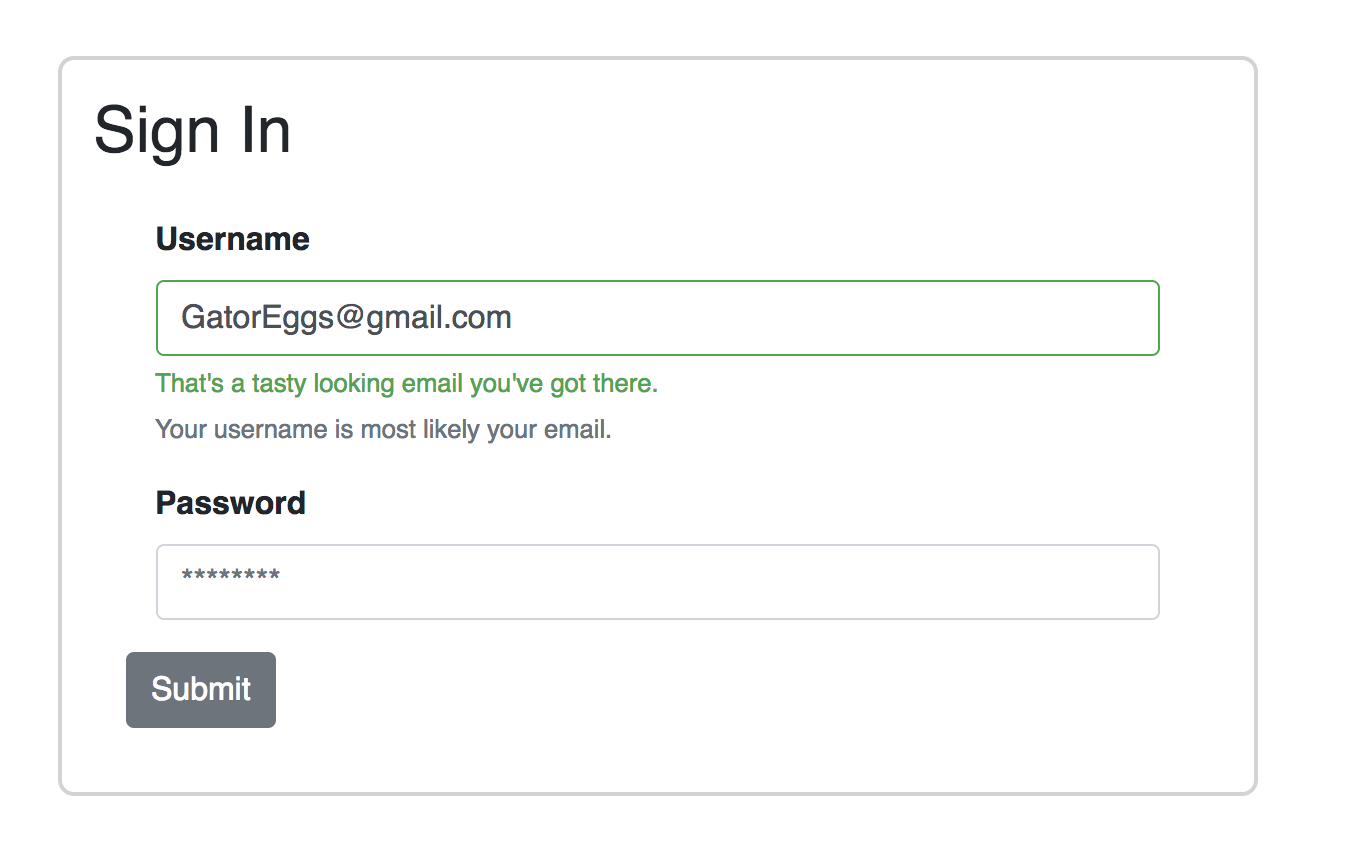Image resolution: width=1358 pixels, height=864 pixels.
Task: Click the Submit button
Action: 201,690
